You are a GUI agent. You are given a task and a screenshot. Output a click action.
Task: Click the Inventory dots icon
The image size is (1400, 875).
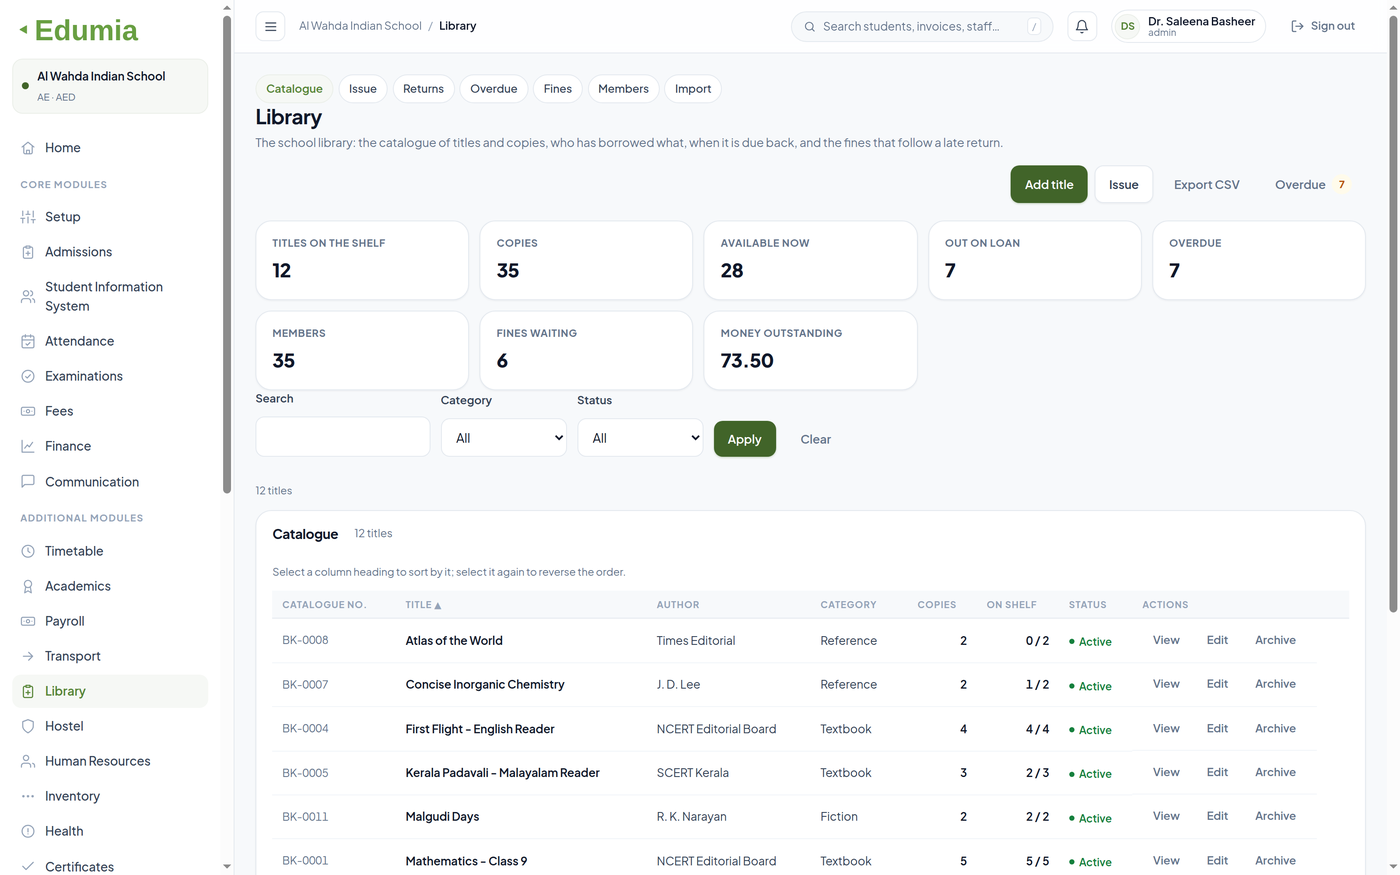point(28,796)
